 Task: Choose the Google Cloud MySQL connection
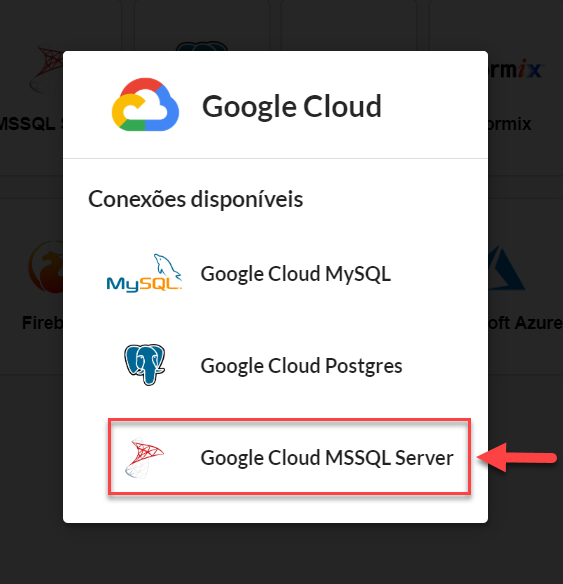coord(249,274)
